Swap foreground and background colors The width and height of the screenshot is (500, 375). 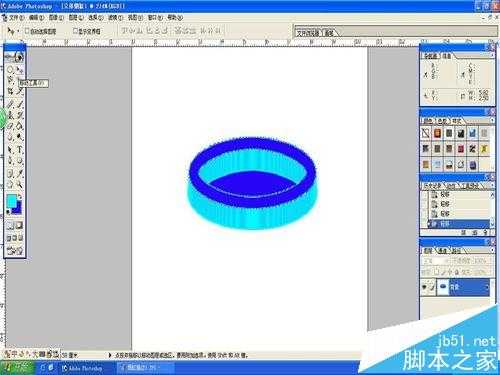pos(20,198)
